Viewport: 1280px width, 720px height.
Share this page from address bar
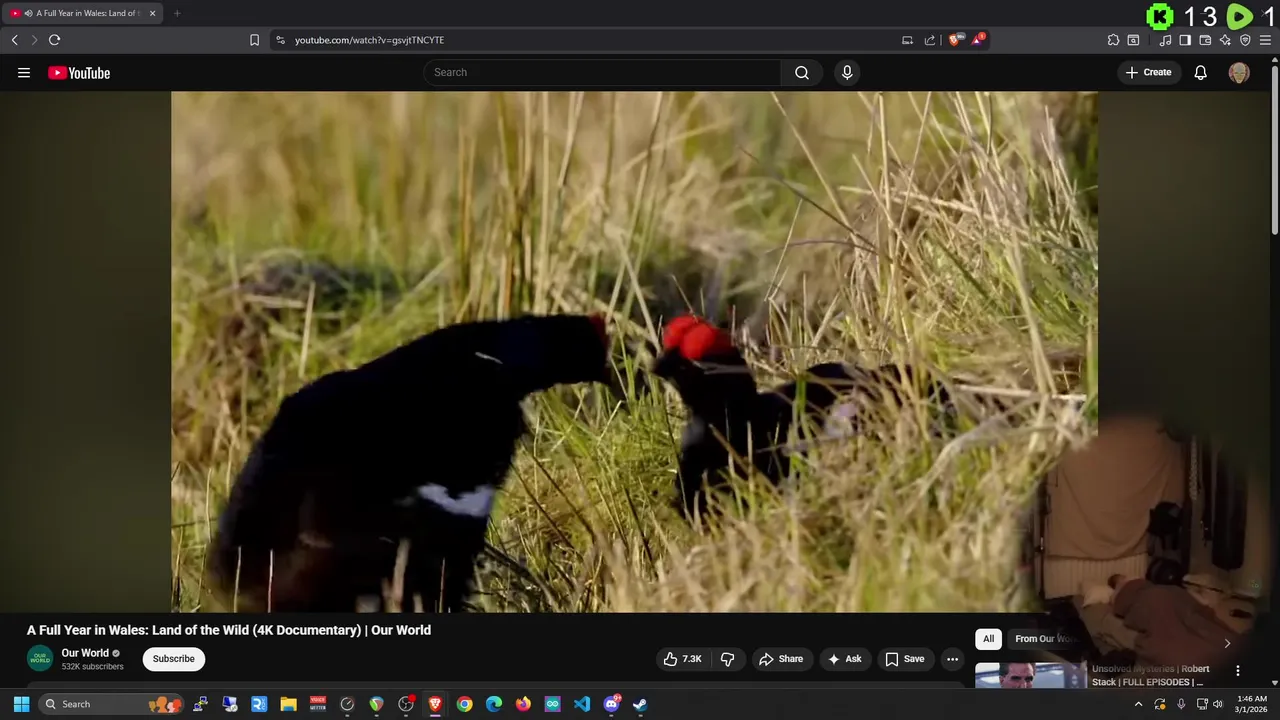tap(930, 40)
